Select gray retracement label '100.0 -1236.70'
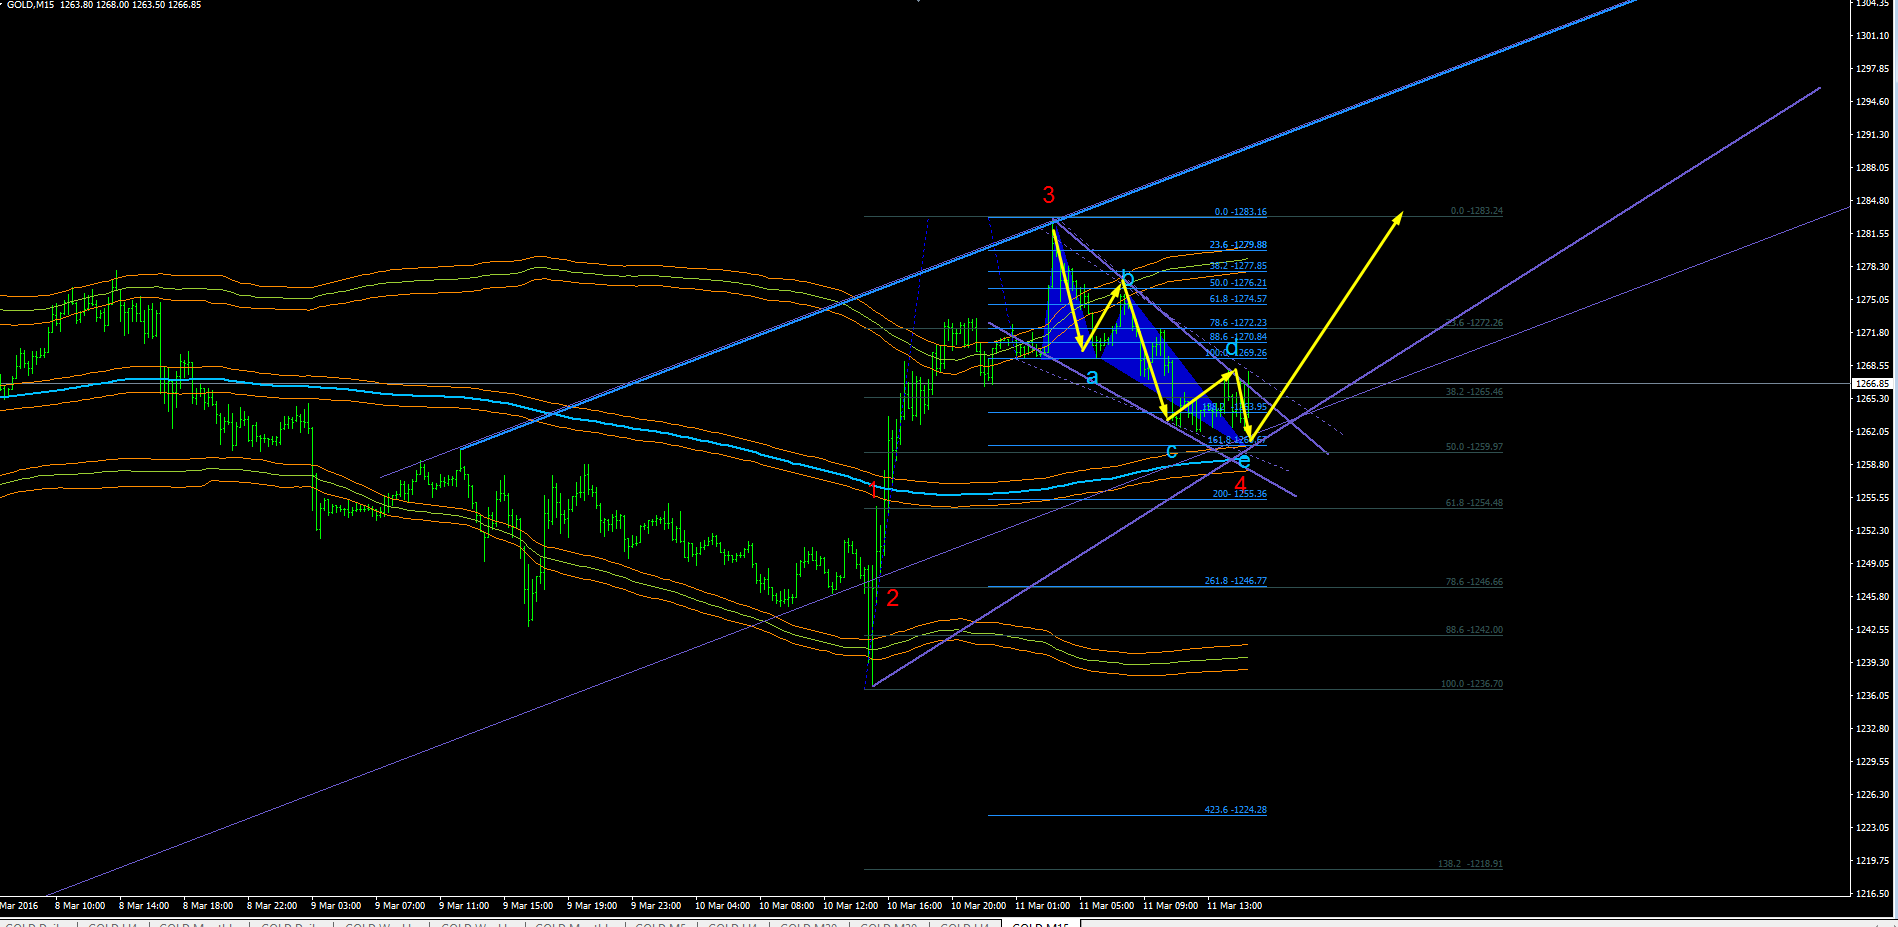This screenshot has height=927, width=1898. [x=1472, y=684]
